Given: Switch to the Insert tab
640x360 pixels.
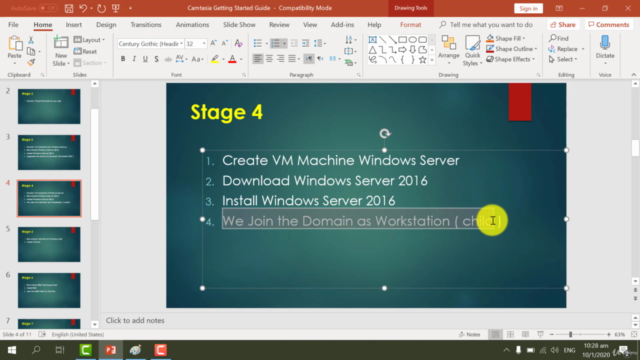Looking at the screenshot, I should click(73, 24).
